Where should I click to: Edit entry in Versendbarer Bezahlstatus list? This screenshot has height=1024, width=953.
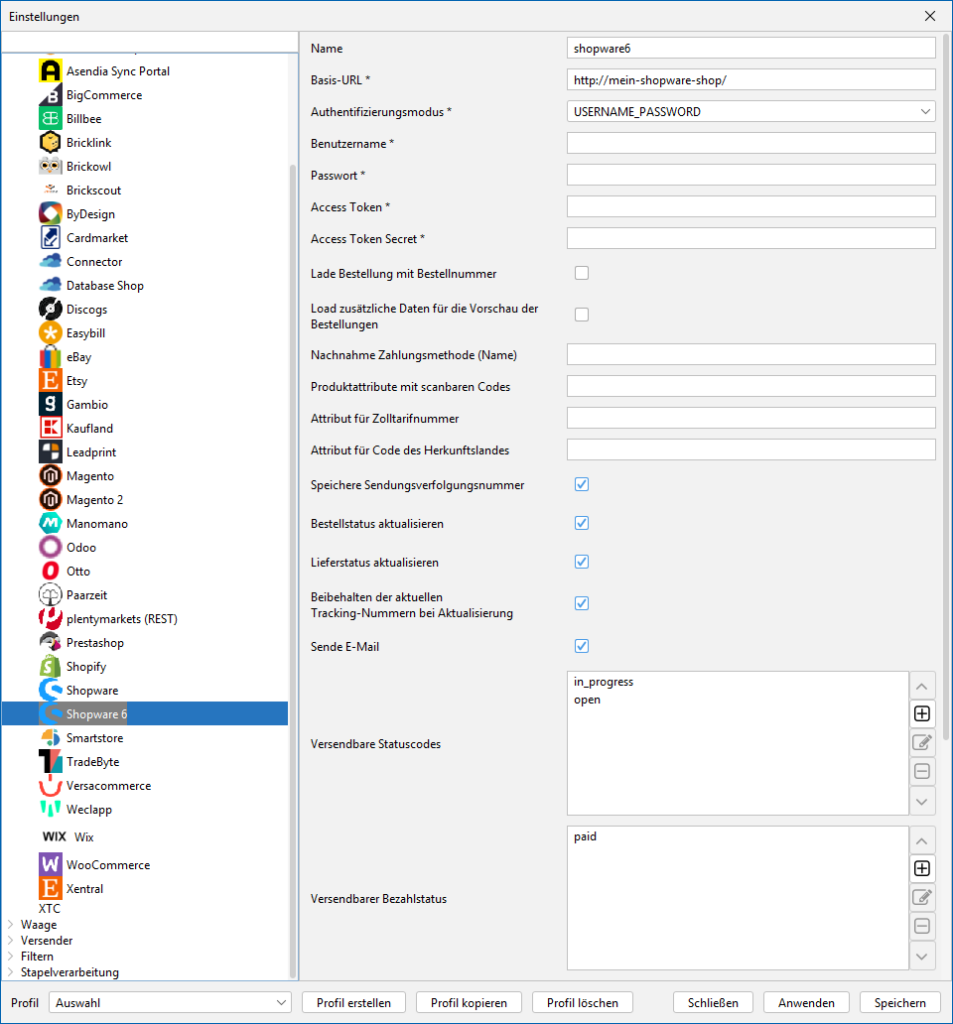click(922, 897)
